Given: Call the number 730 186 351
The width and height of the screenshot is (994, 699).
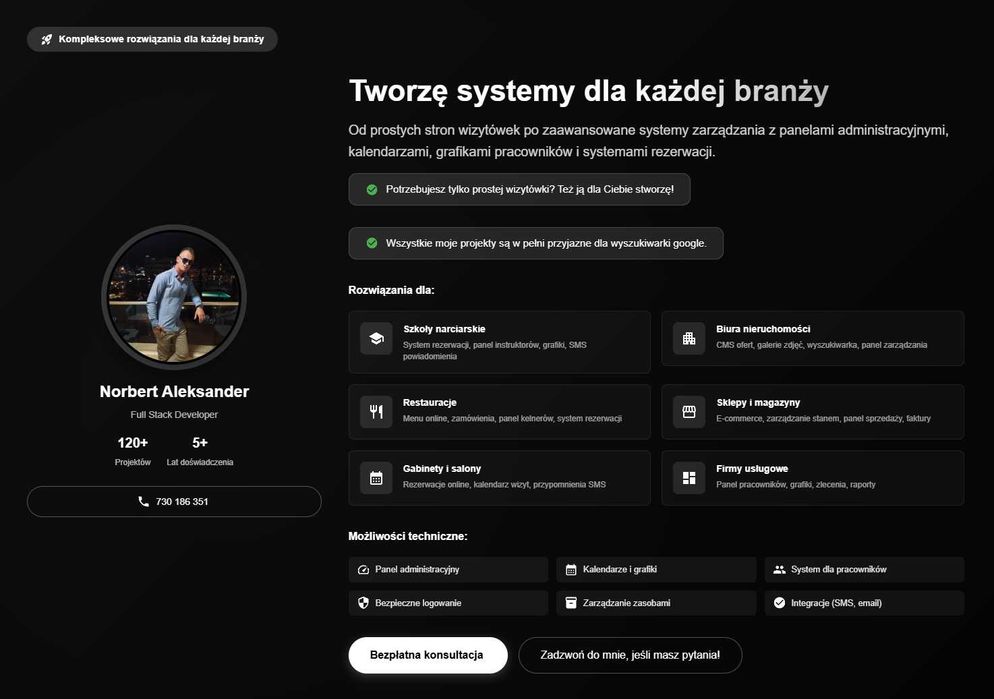Looking at the screenshot, I should (x=174, y=501).
